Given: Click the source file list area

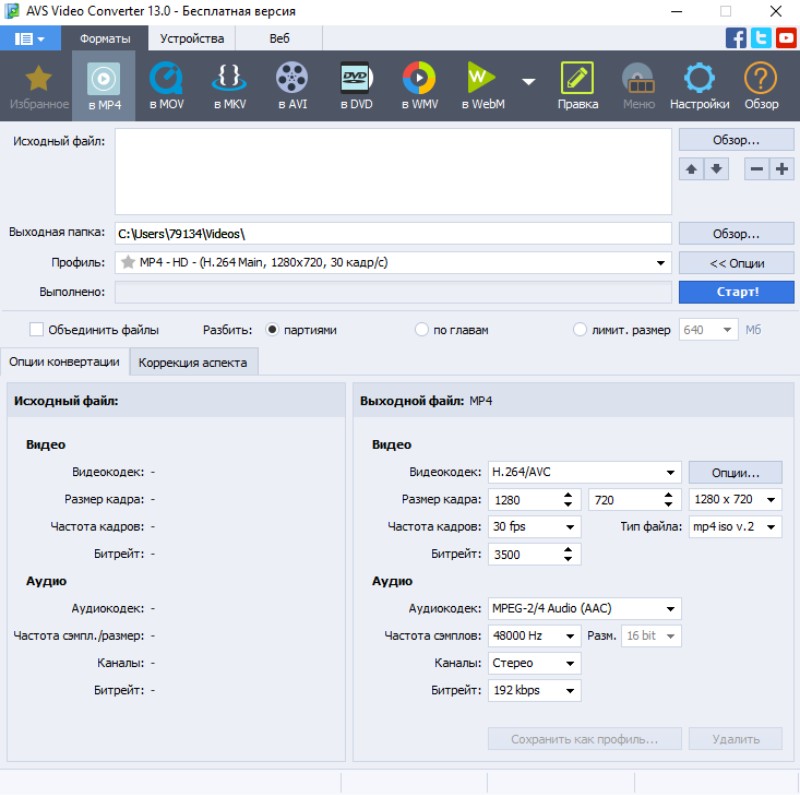Looking at the screenshot, I should click(x=393, y=171).
